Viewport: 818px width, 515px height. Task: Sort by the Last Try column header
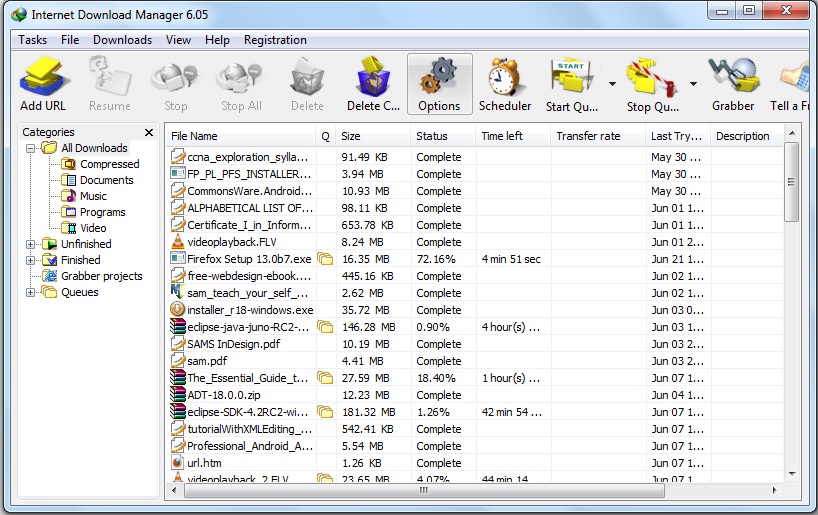click(678, 136)
